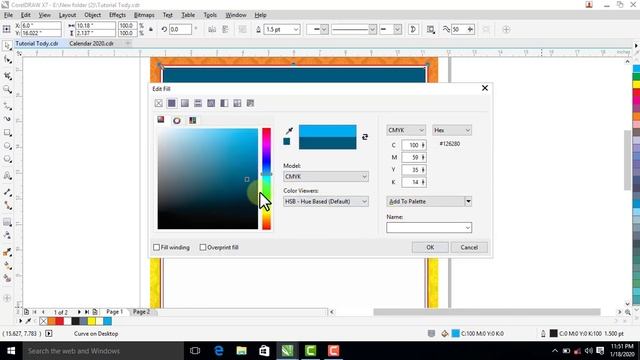This screenshot has height=360, width=640.
Task: Select PostScript Fill type icon
Action: point(250,103)
